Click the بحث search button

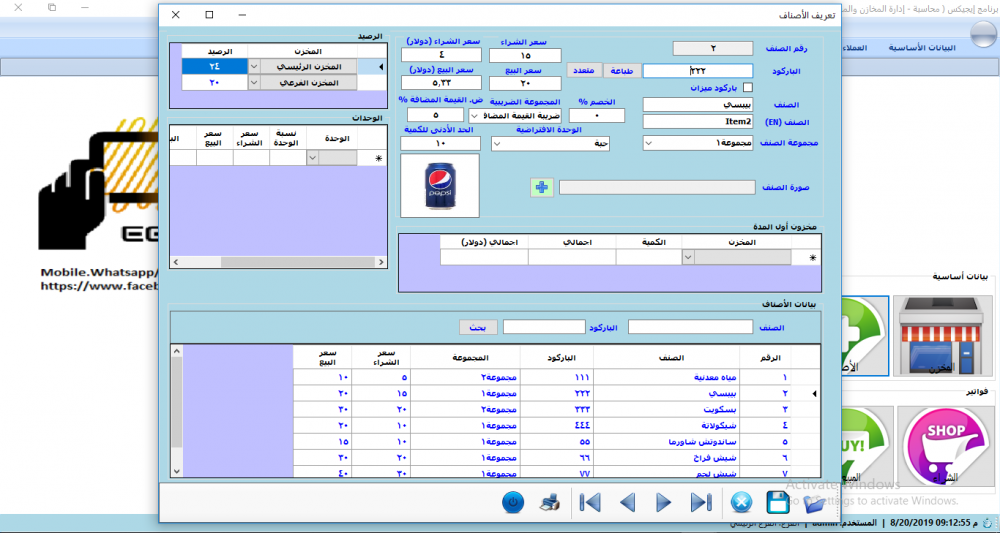(478, 327)
